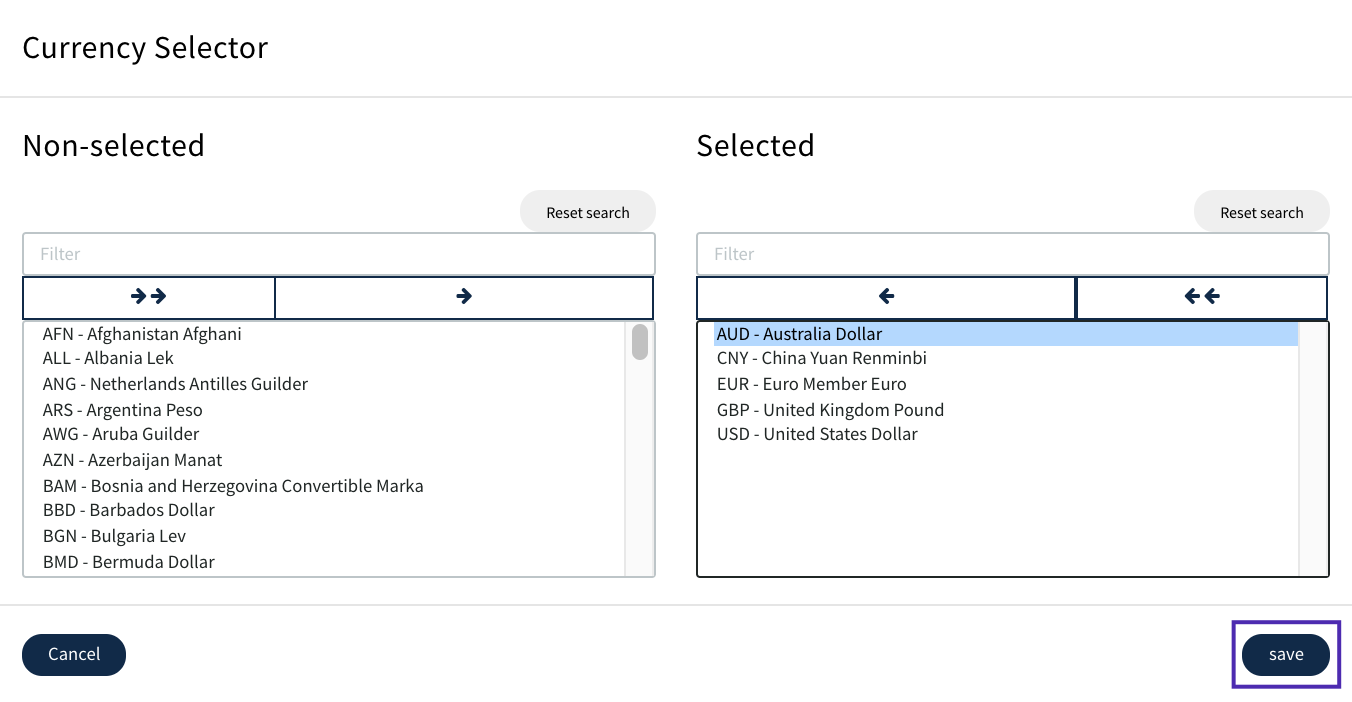Click the save button

[x=1286, y=654]
